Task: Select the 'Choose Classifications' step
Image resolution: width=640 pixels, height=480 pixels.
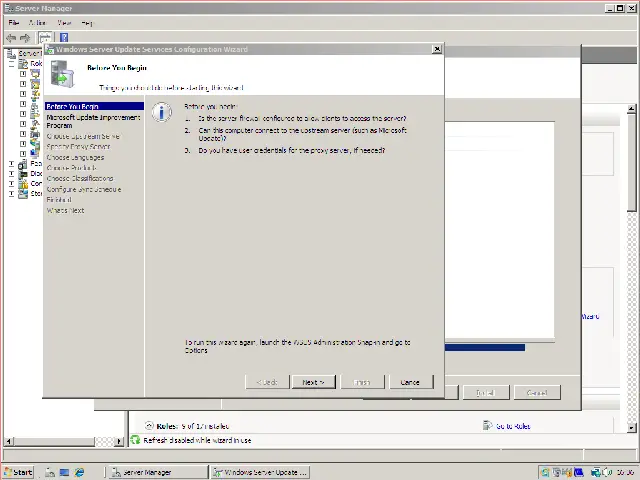Action: 80,178
